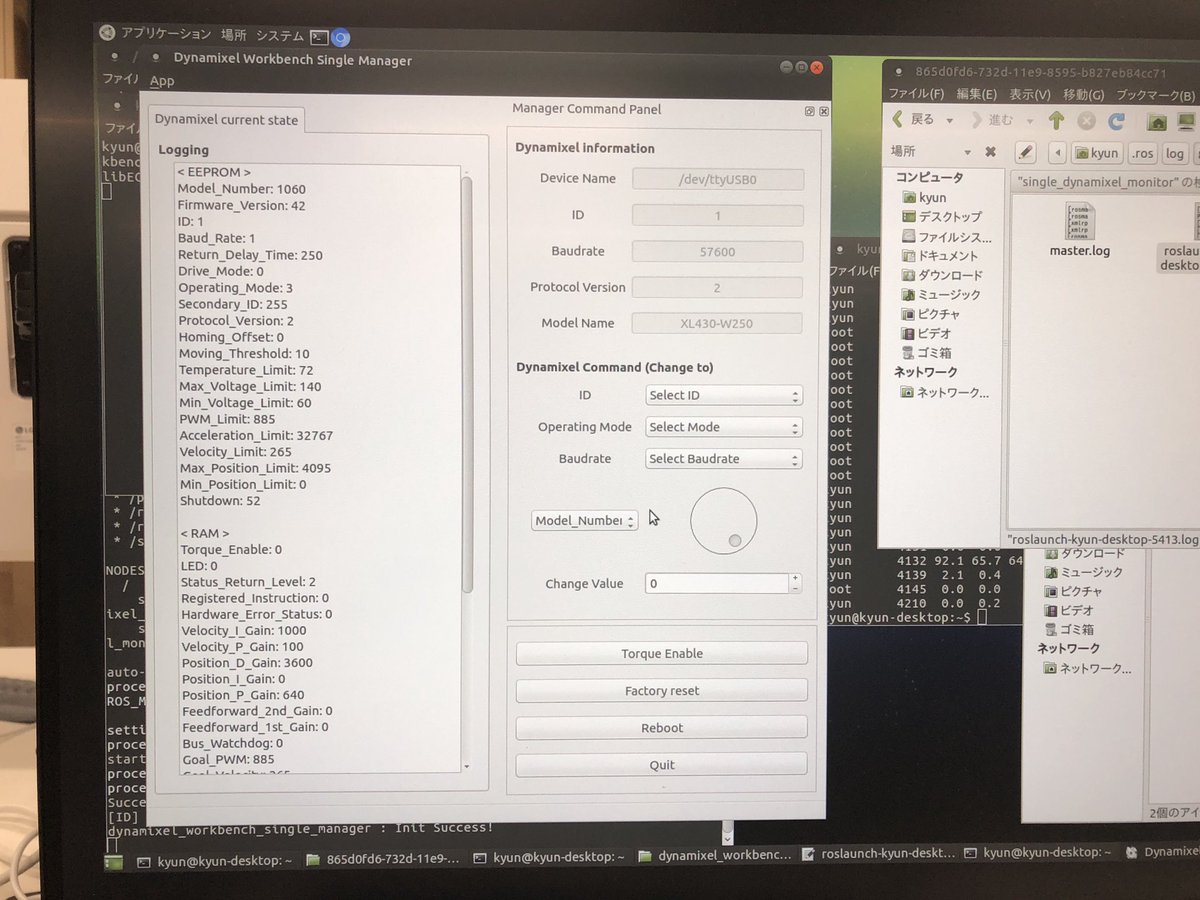Image resolution: width=1200 pixels, height=900 pixels.
Task: Open the terminal launcher in top panel
Action: pos(319,36)
